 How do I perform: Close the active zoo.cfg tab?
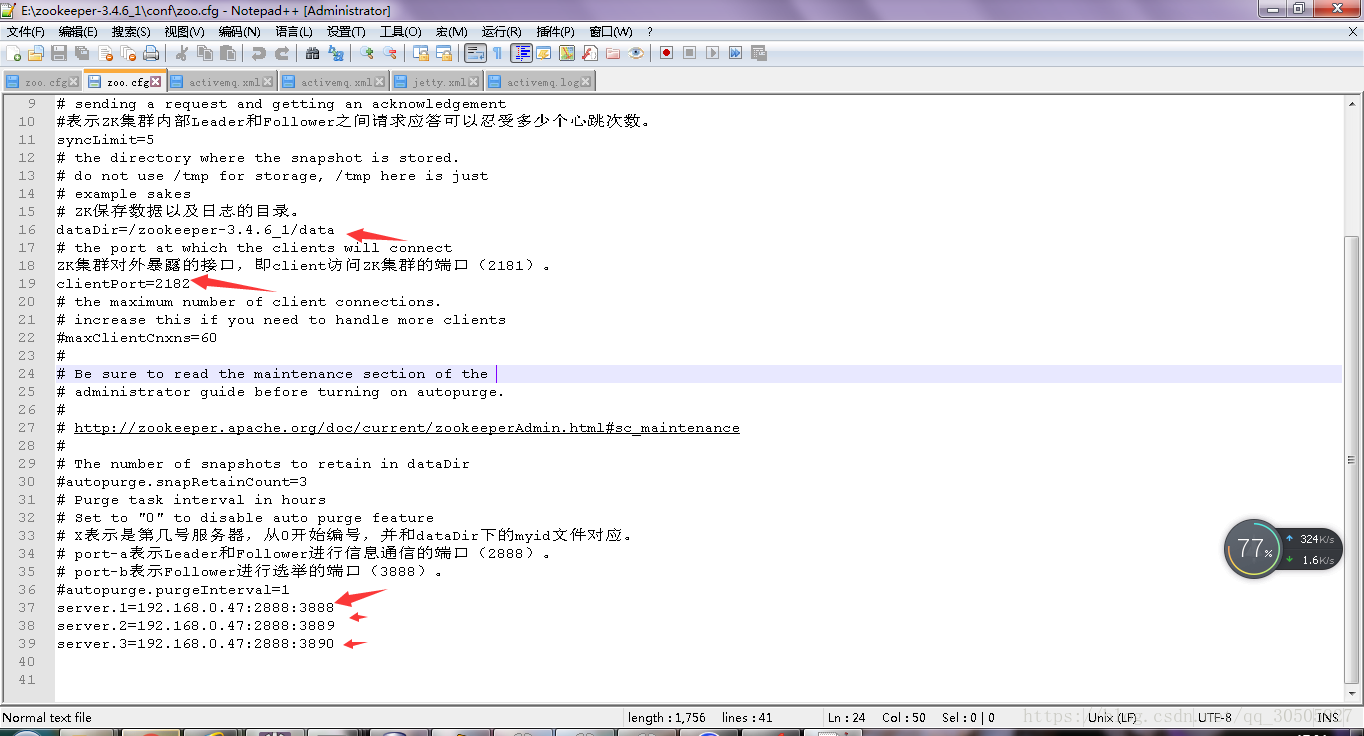(x=156, y=82)
